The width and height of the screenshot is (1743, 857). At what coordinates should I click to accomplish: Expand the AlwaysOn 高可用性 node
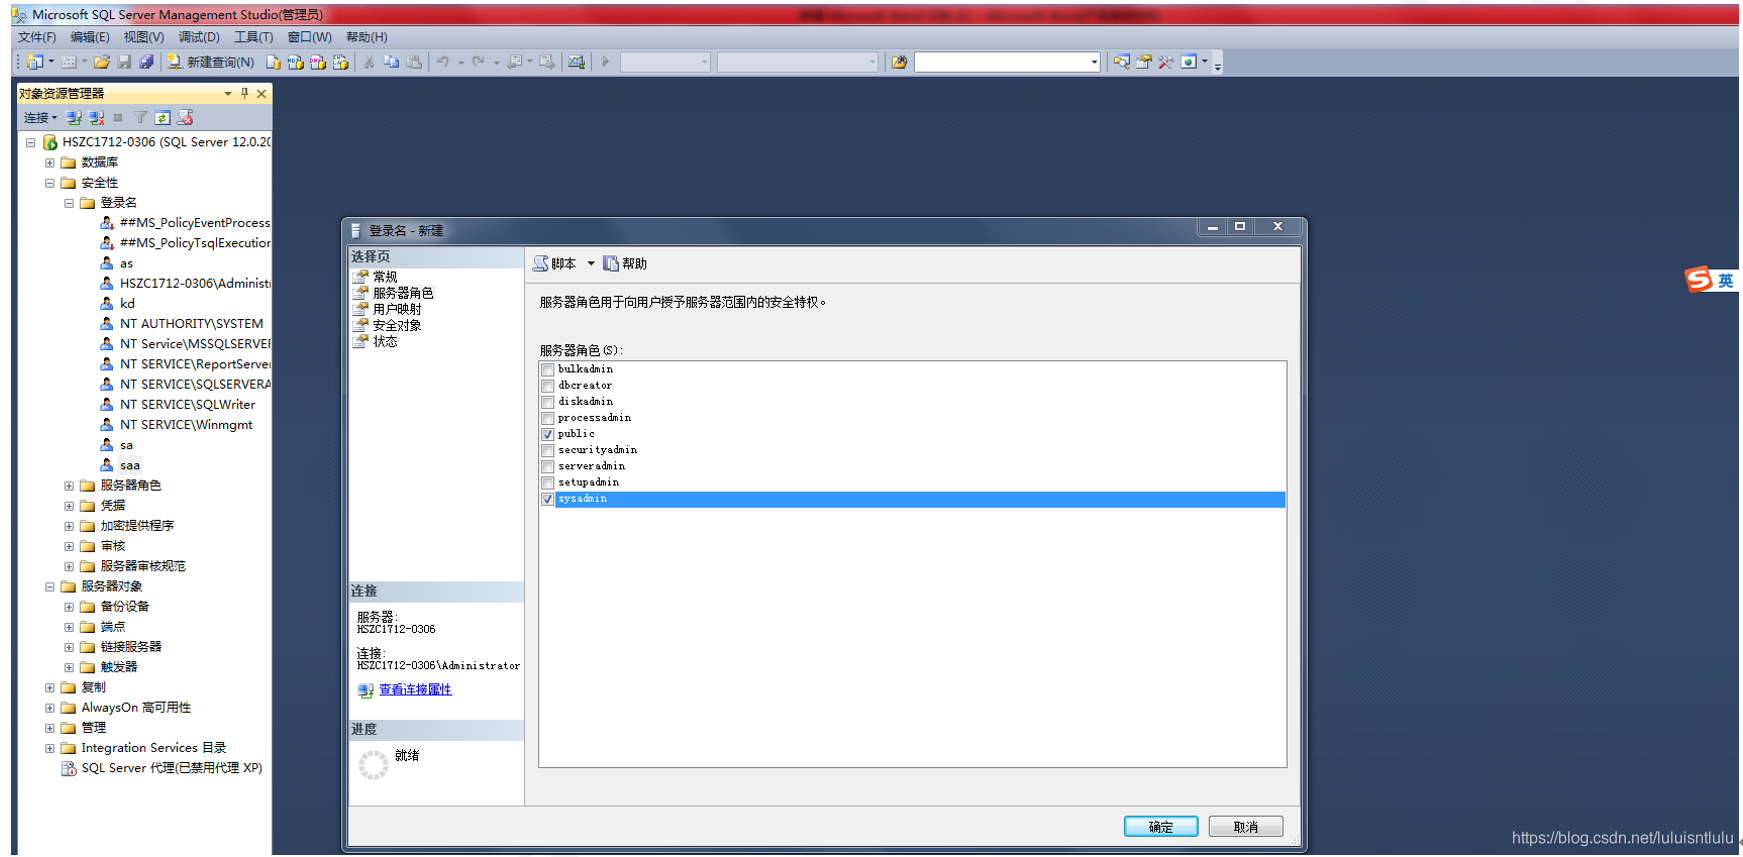(49, 708)
